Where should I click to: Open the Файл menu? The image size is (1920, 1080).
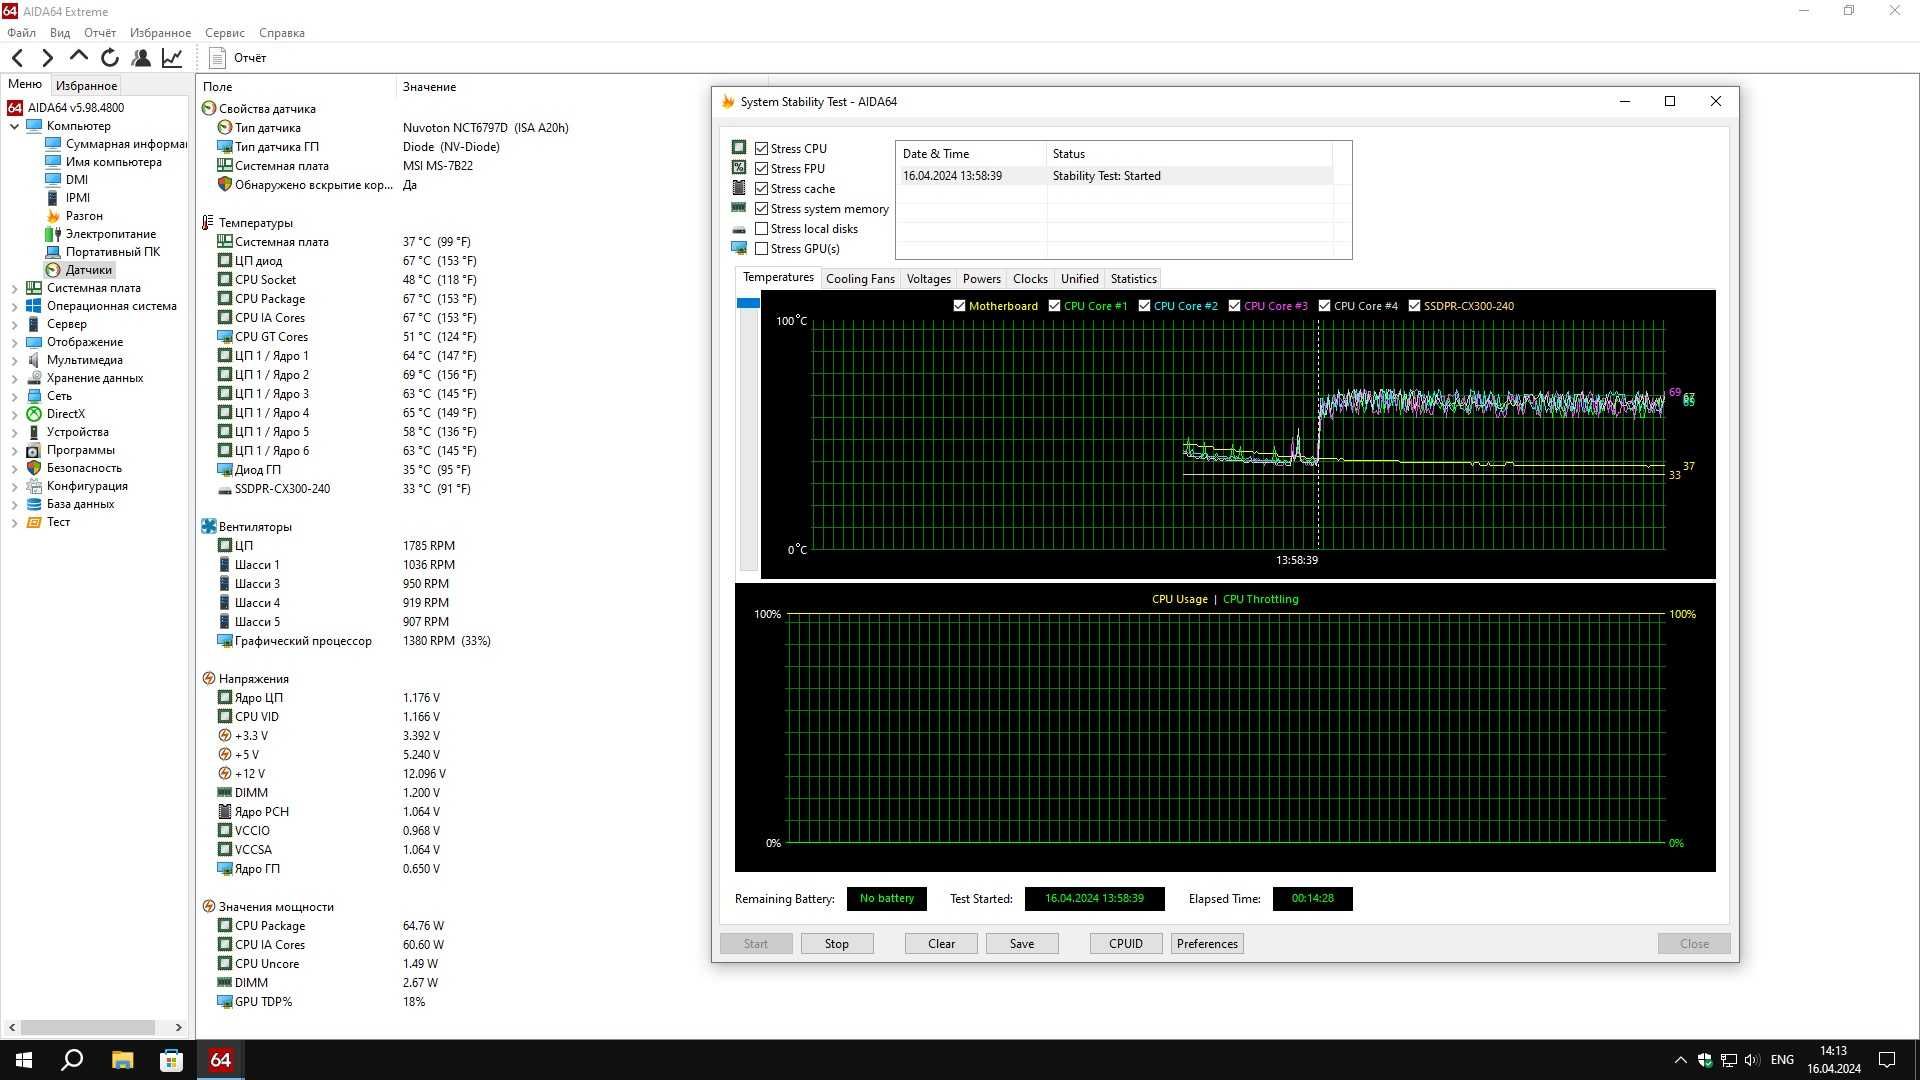[x=21, y=33]
